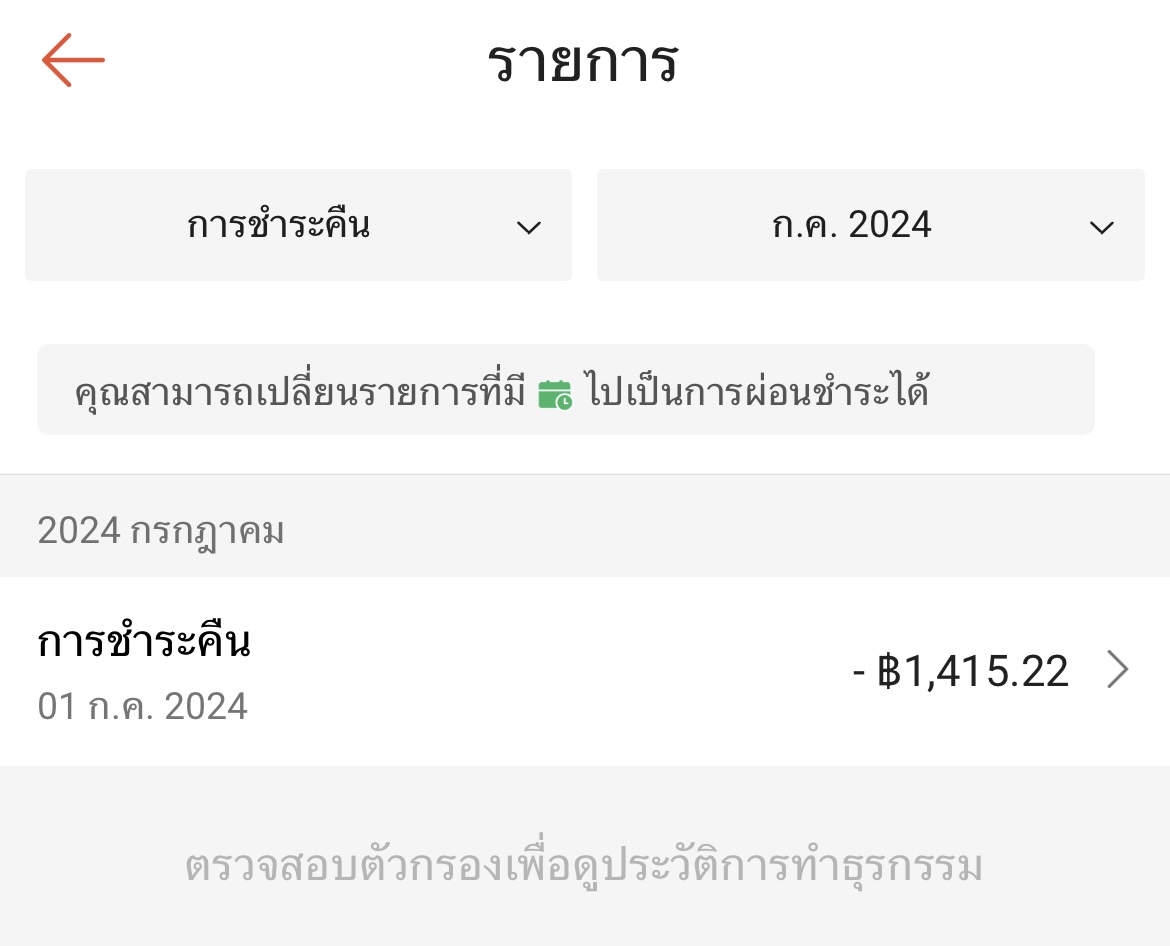Click the chevron in การชำระคืน filter
The width and height of the screenshot is (1170, 946).
point(529,227)
